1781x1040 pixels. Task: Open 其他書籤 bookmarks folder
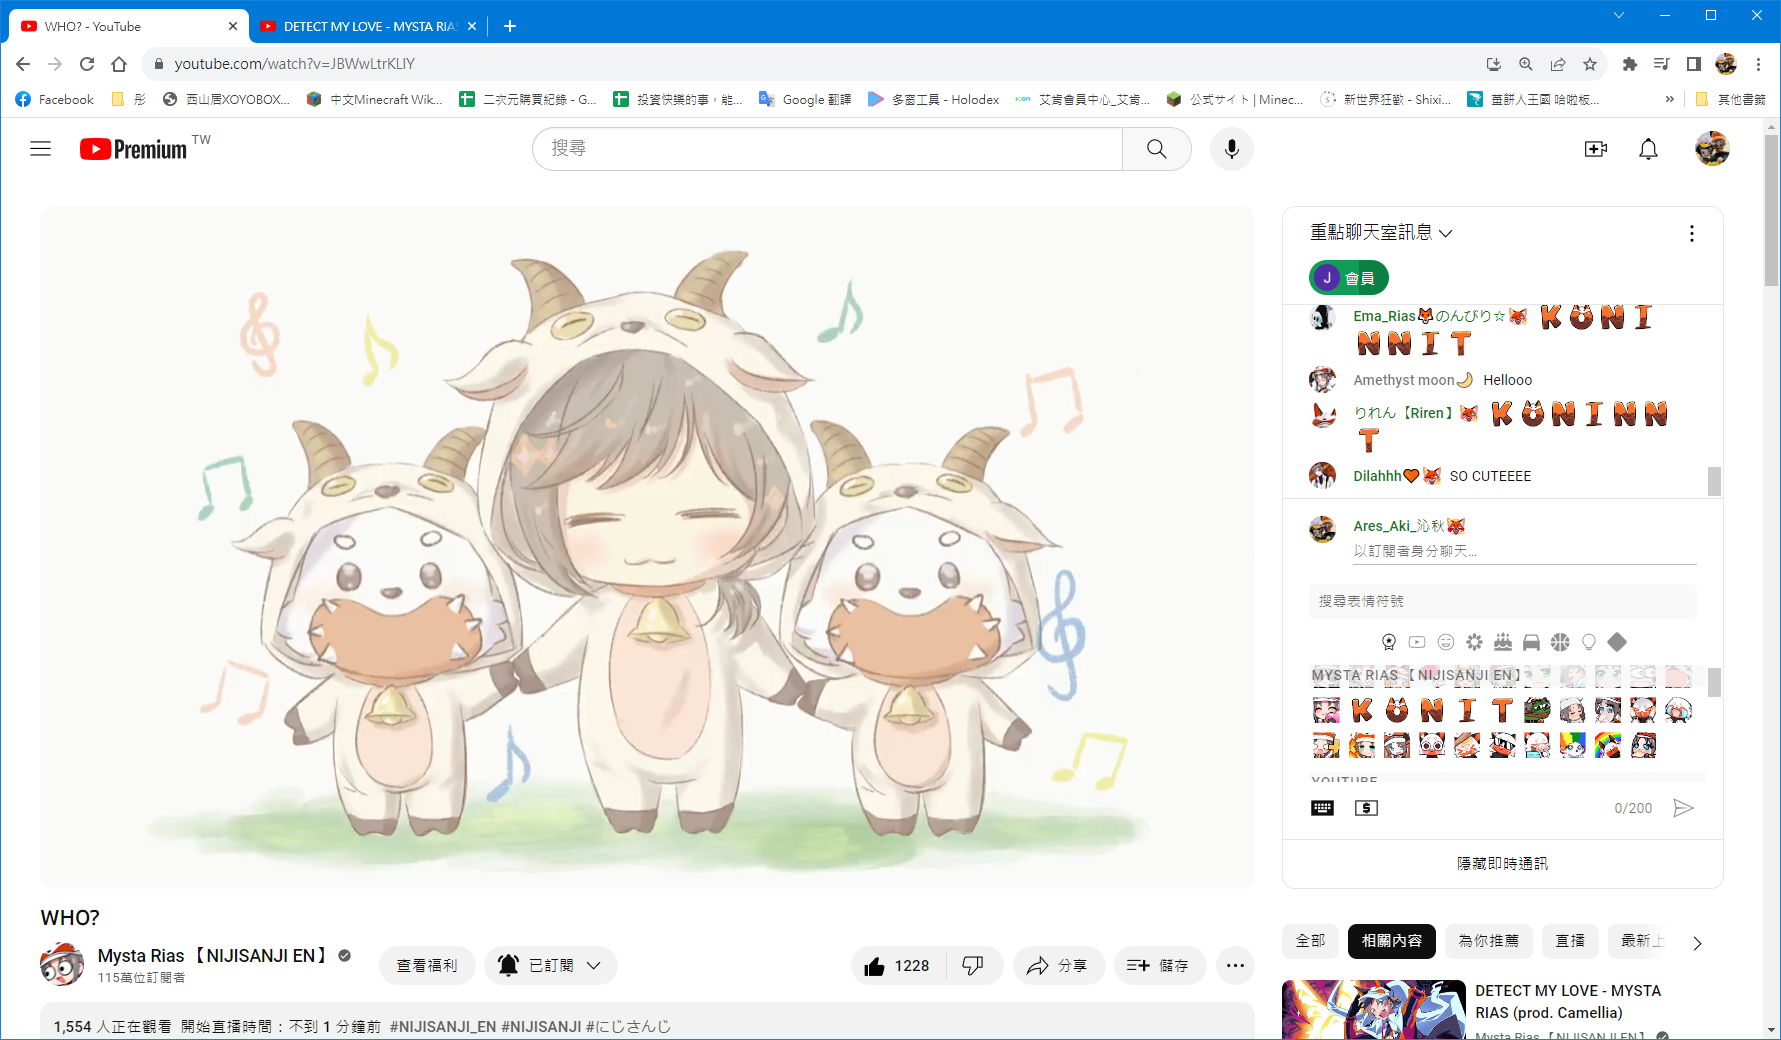pos(1731,99)
